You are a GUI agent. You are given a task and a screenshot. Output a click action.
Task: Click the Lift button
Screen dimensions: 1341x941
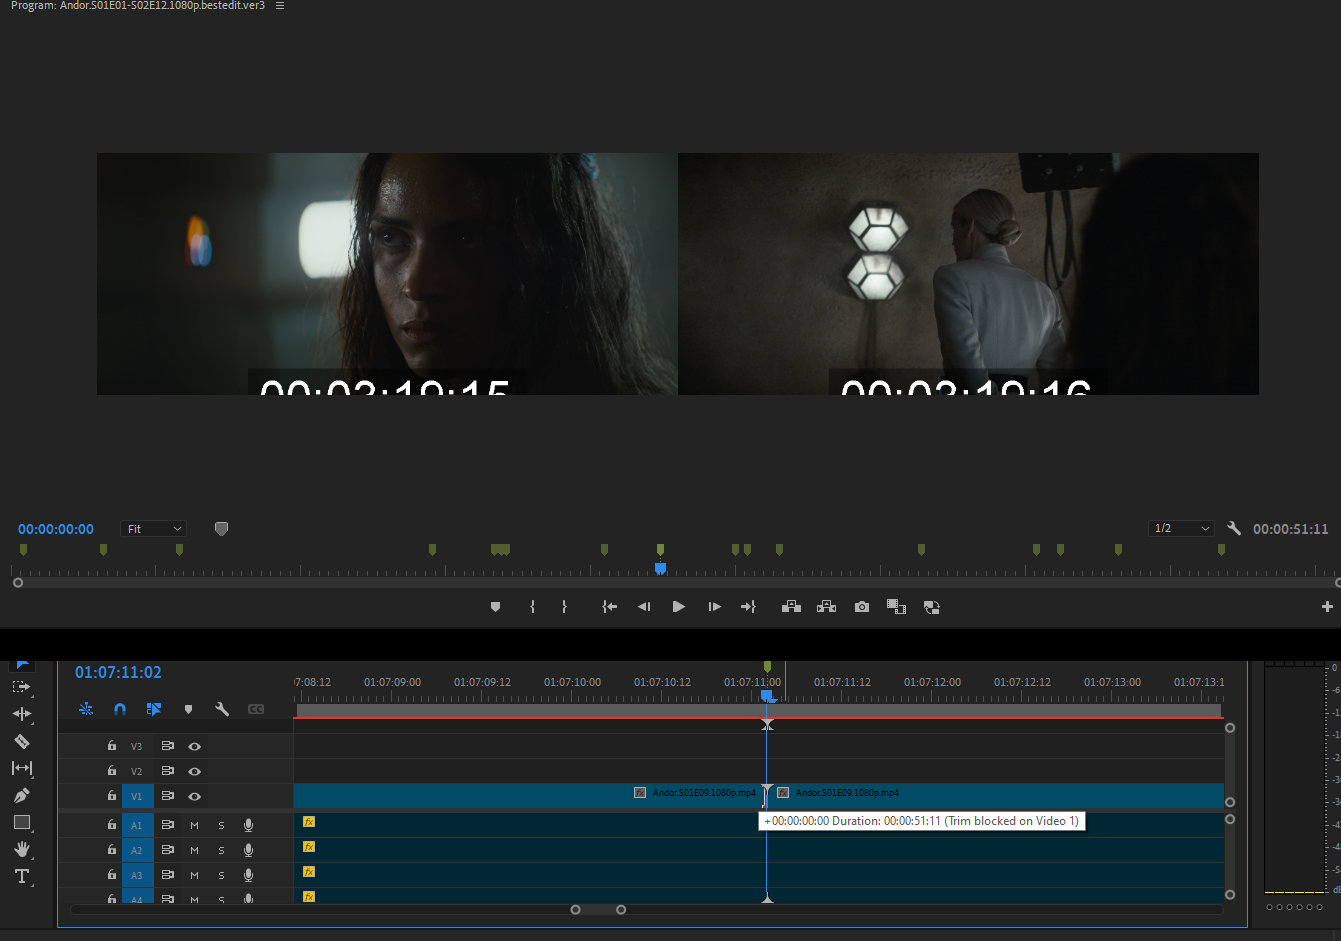pyautogui.click(x=791, y=607)
